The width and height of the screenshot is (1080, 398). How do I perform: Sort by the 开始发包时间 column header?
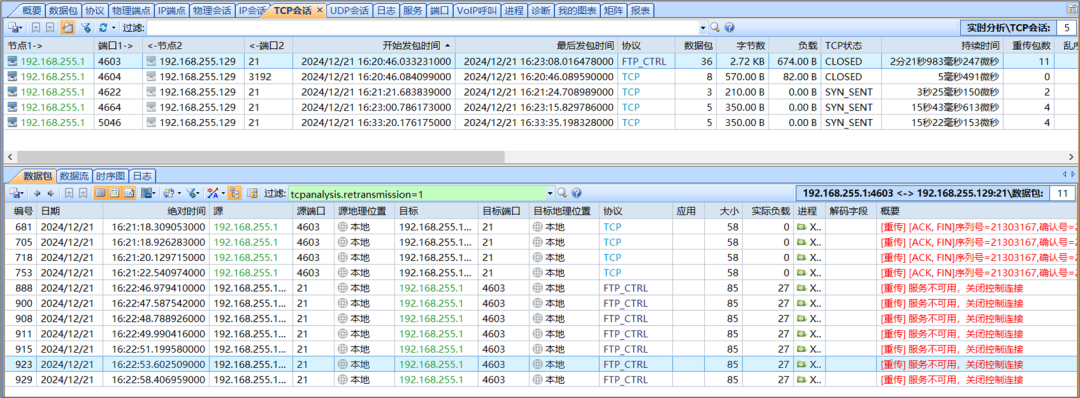(375, 45)
